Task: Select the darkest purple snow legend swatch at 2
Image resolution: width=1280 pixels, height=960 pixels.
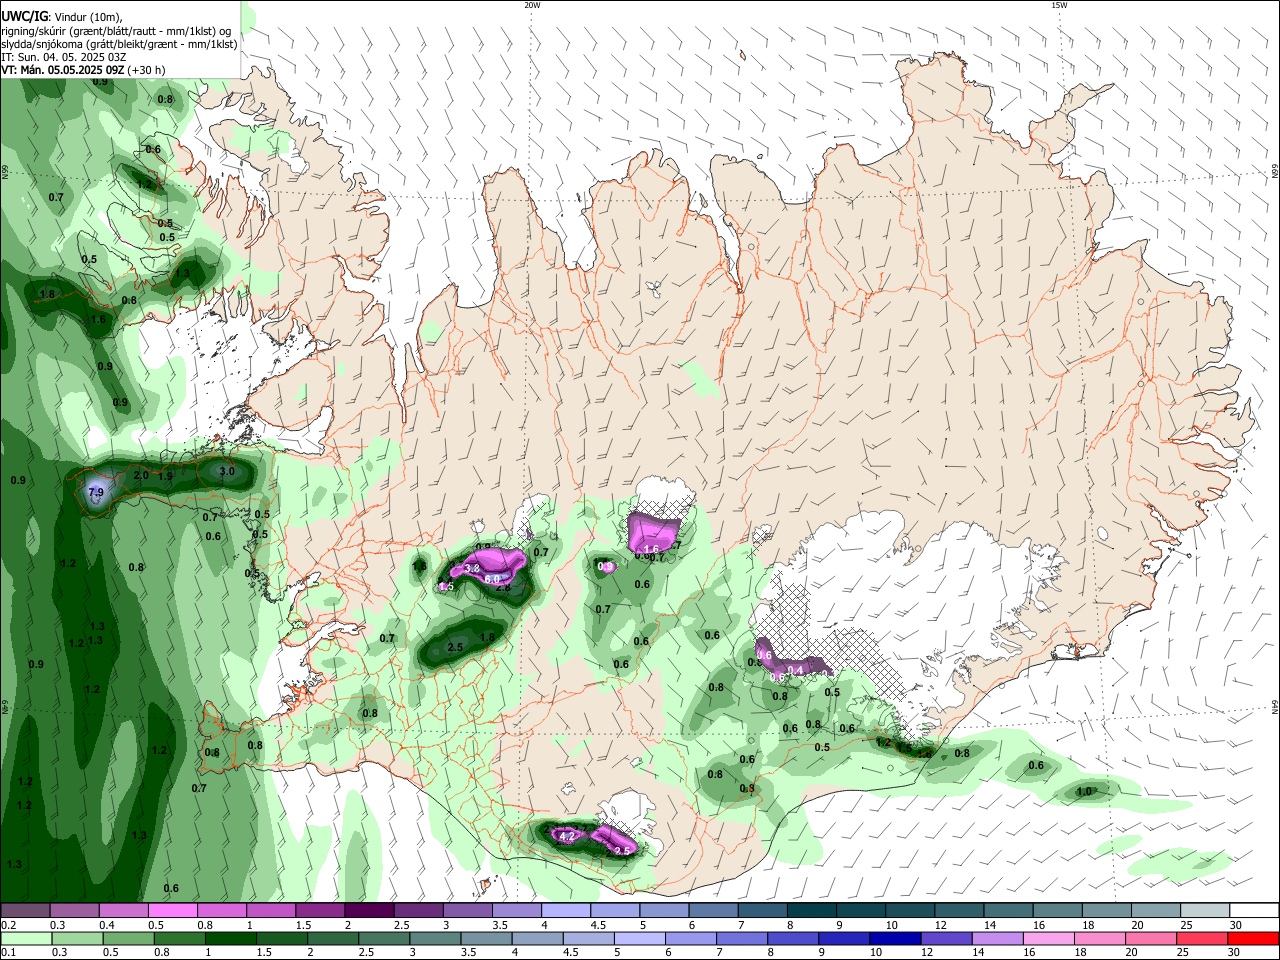Action: coord(368,911)
